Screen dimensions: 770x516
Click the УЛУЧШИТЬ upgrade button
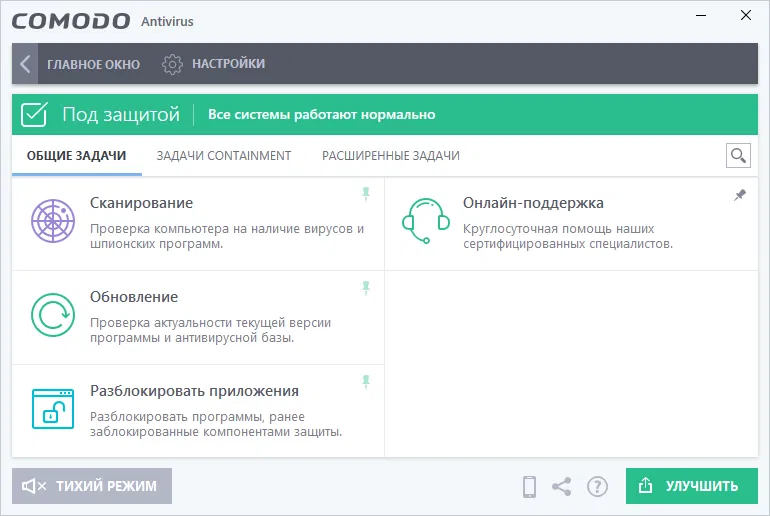point(692,486)
